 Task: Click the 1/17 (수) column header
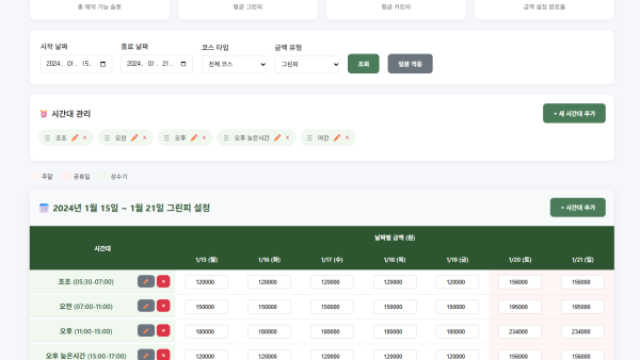point(332,260)
